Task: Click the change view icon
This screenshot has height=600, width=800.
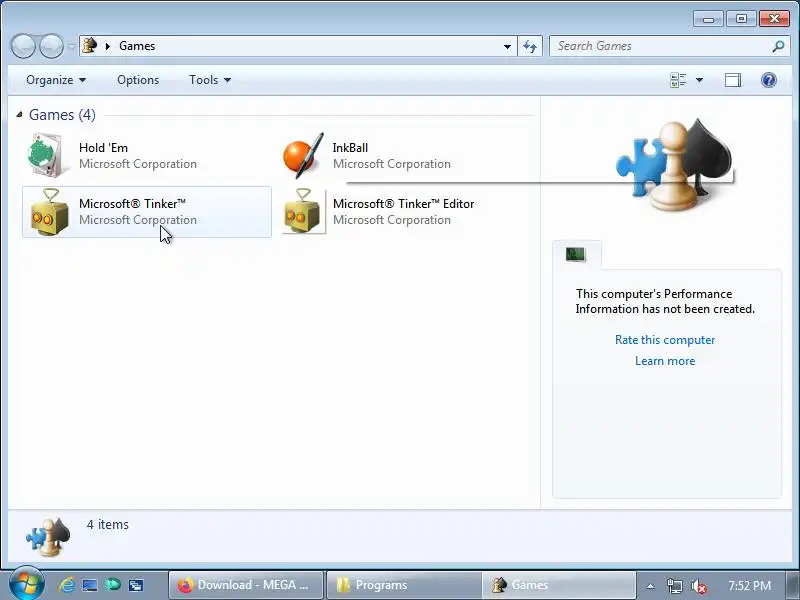Action: tap(678, 80)
